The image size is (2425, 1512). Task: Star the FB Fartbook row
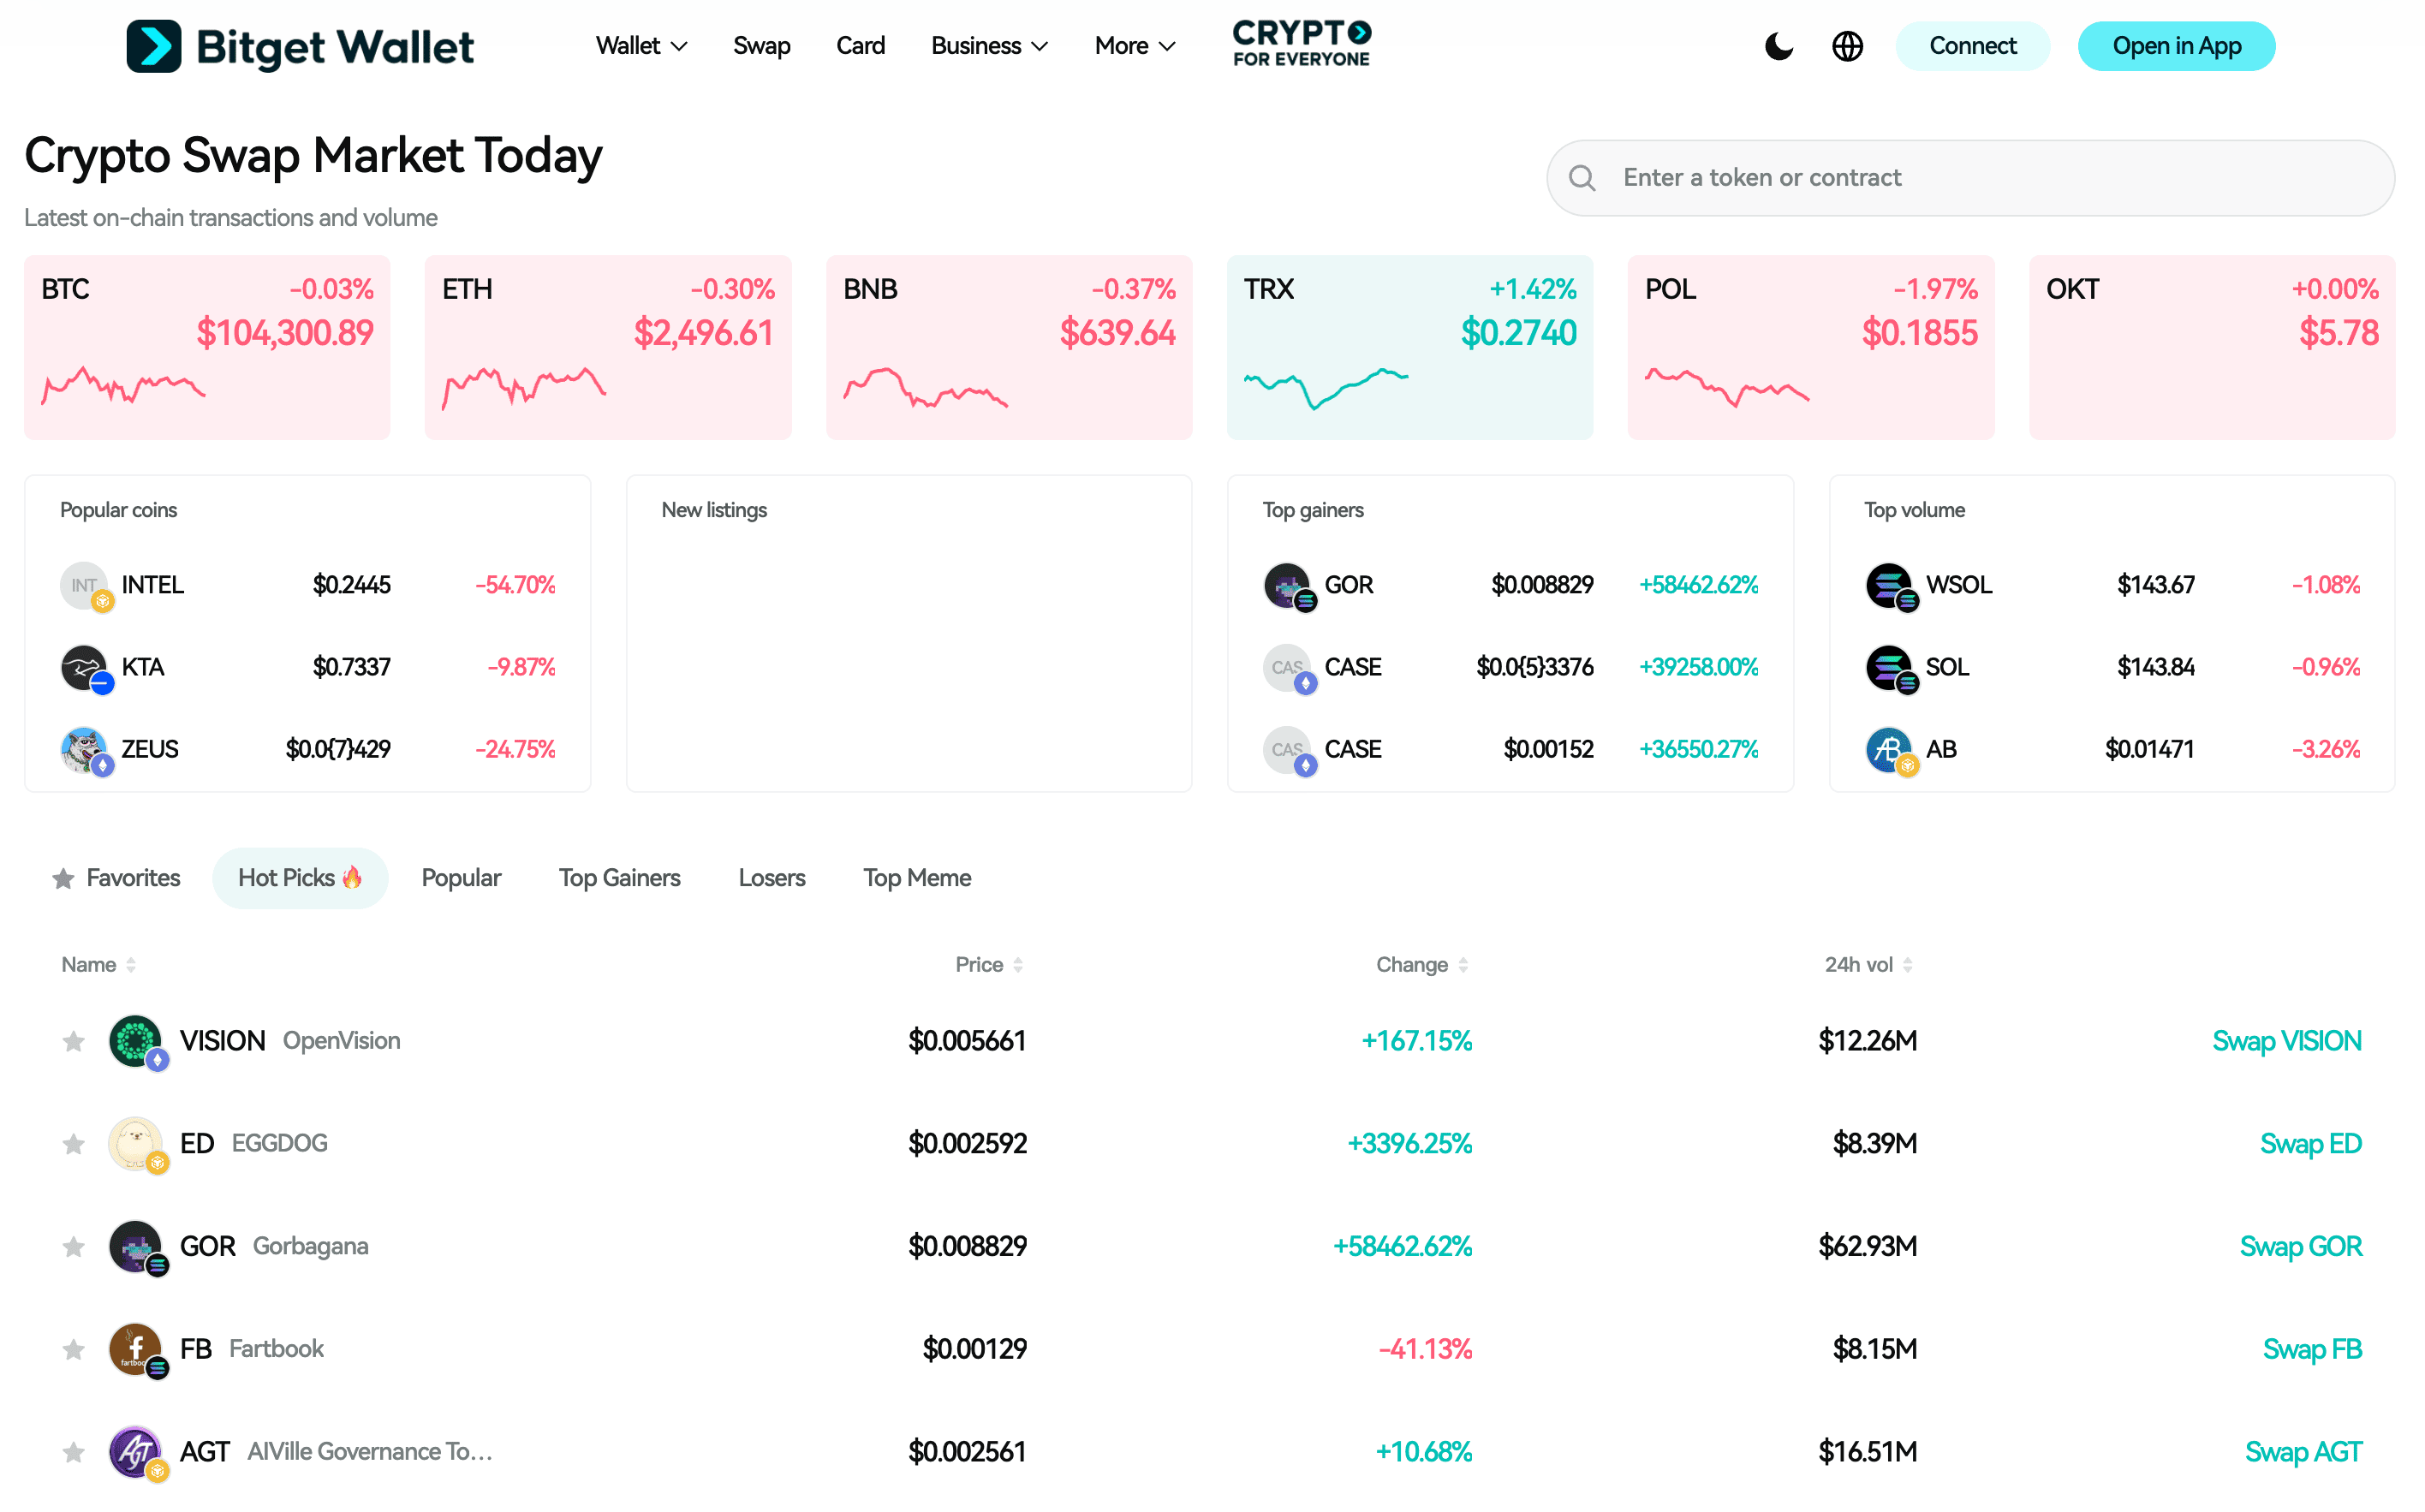click(x=73, y=1351)
